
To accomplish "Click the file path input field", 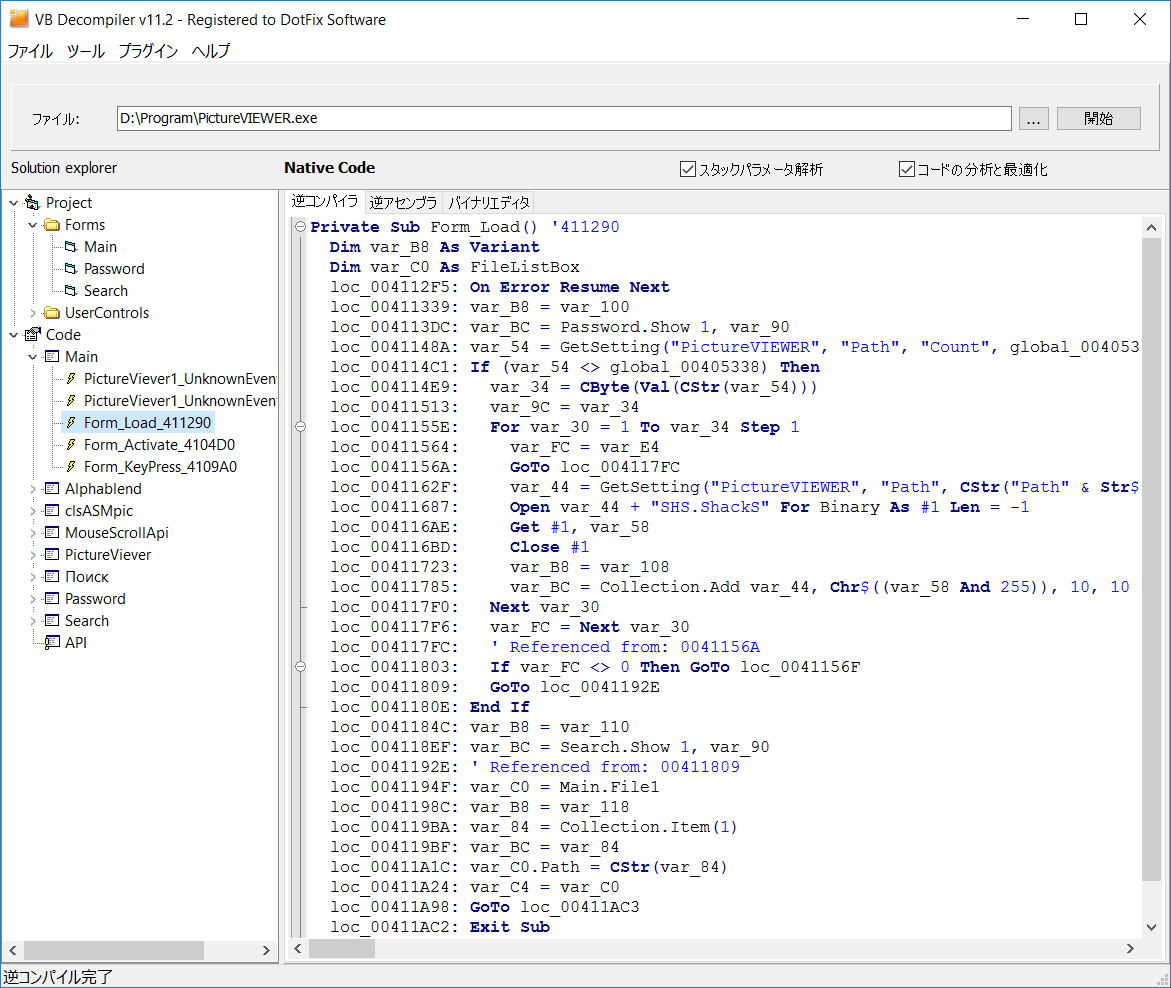I will coord(564,118).
